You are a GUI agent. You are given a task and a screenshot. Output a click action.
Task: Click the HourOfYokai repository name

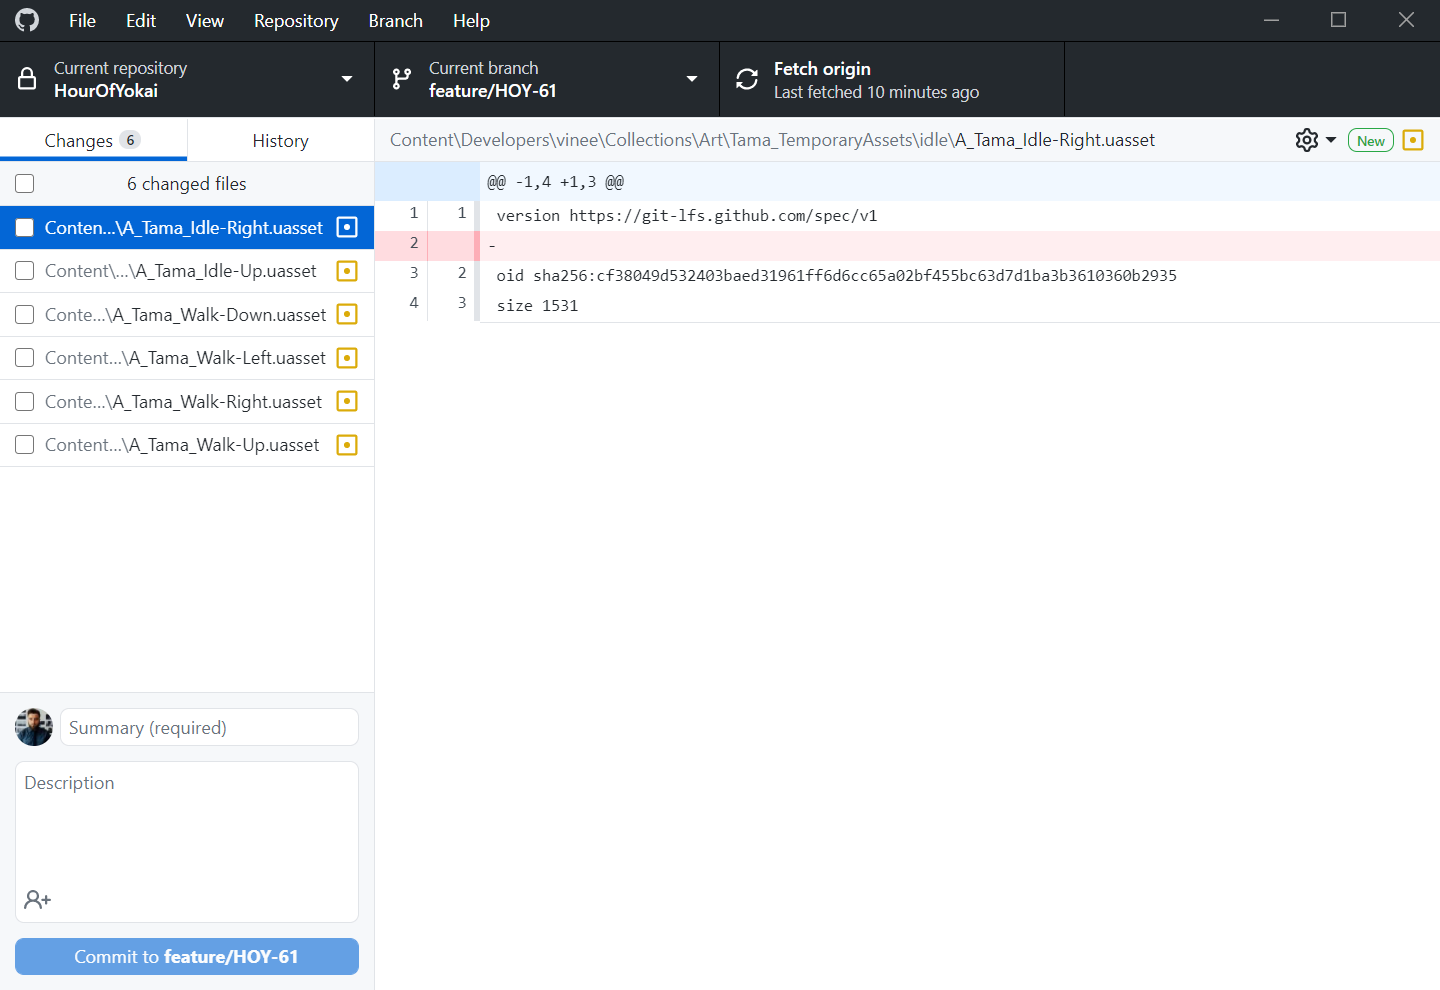pyautogui.click(x=106, y=91)
